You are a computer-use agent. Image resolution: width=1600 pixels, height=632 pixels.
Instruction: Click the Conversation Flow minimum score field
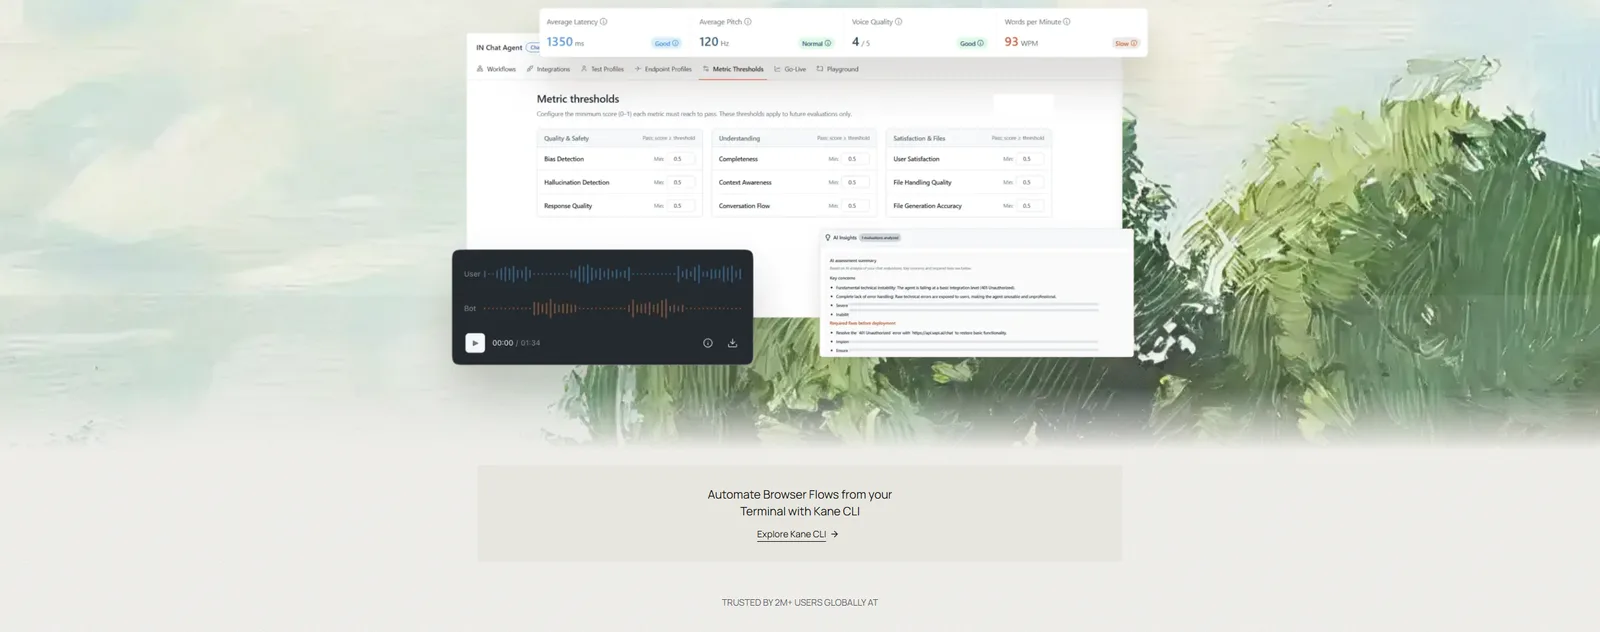pos(857,206)
